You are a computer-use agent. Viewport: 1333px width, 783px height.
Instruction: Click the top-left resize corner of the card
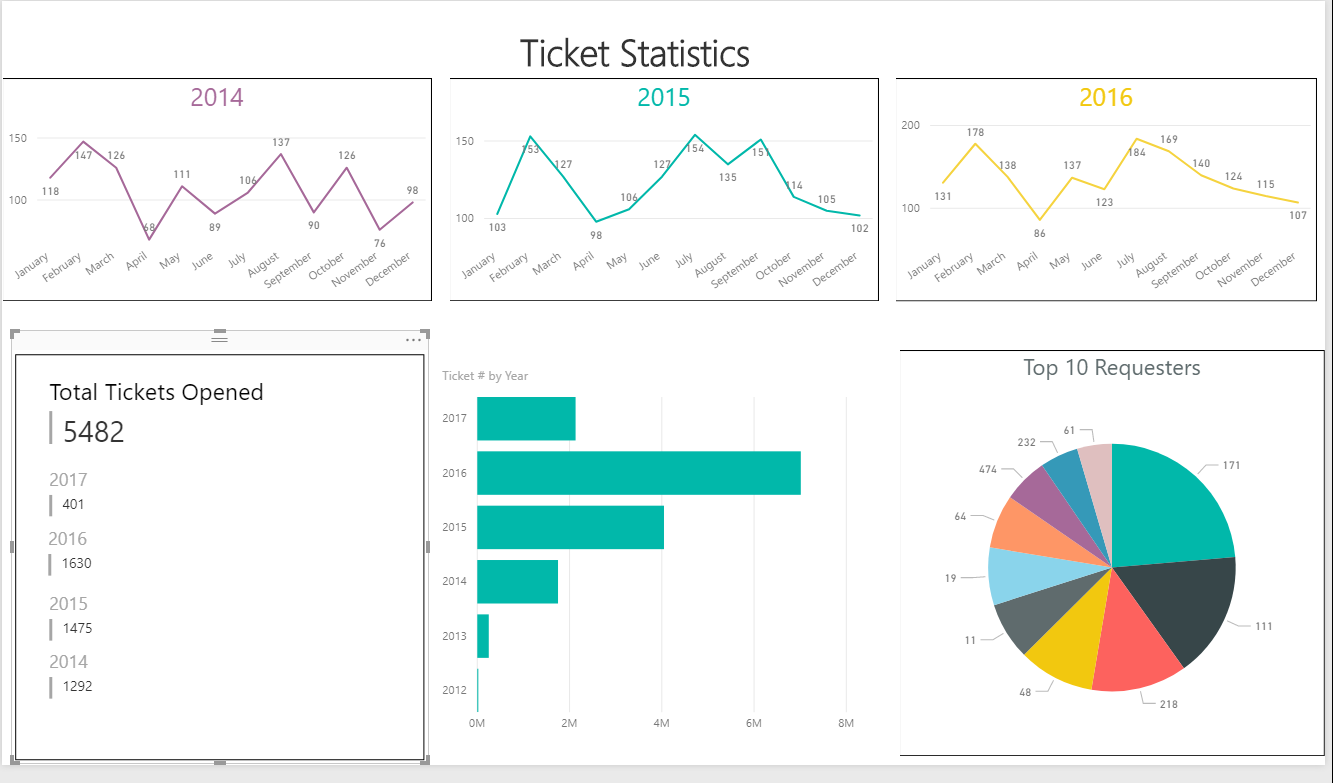14,334
